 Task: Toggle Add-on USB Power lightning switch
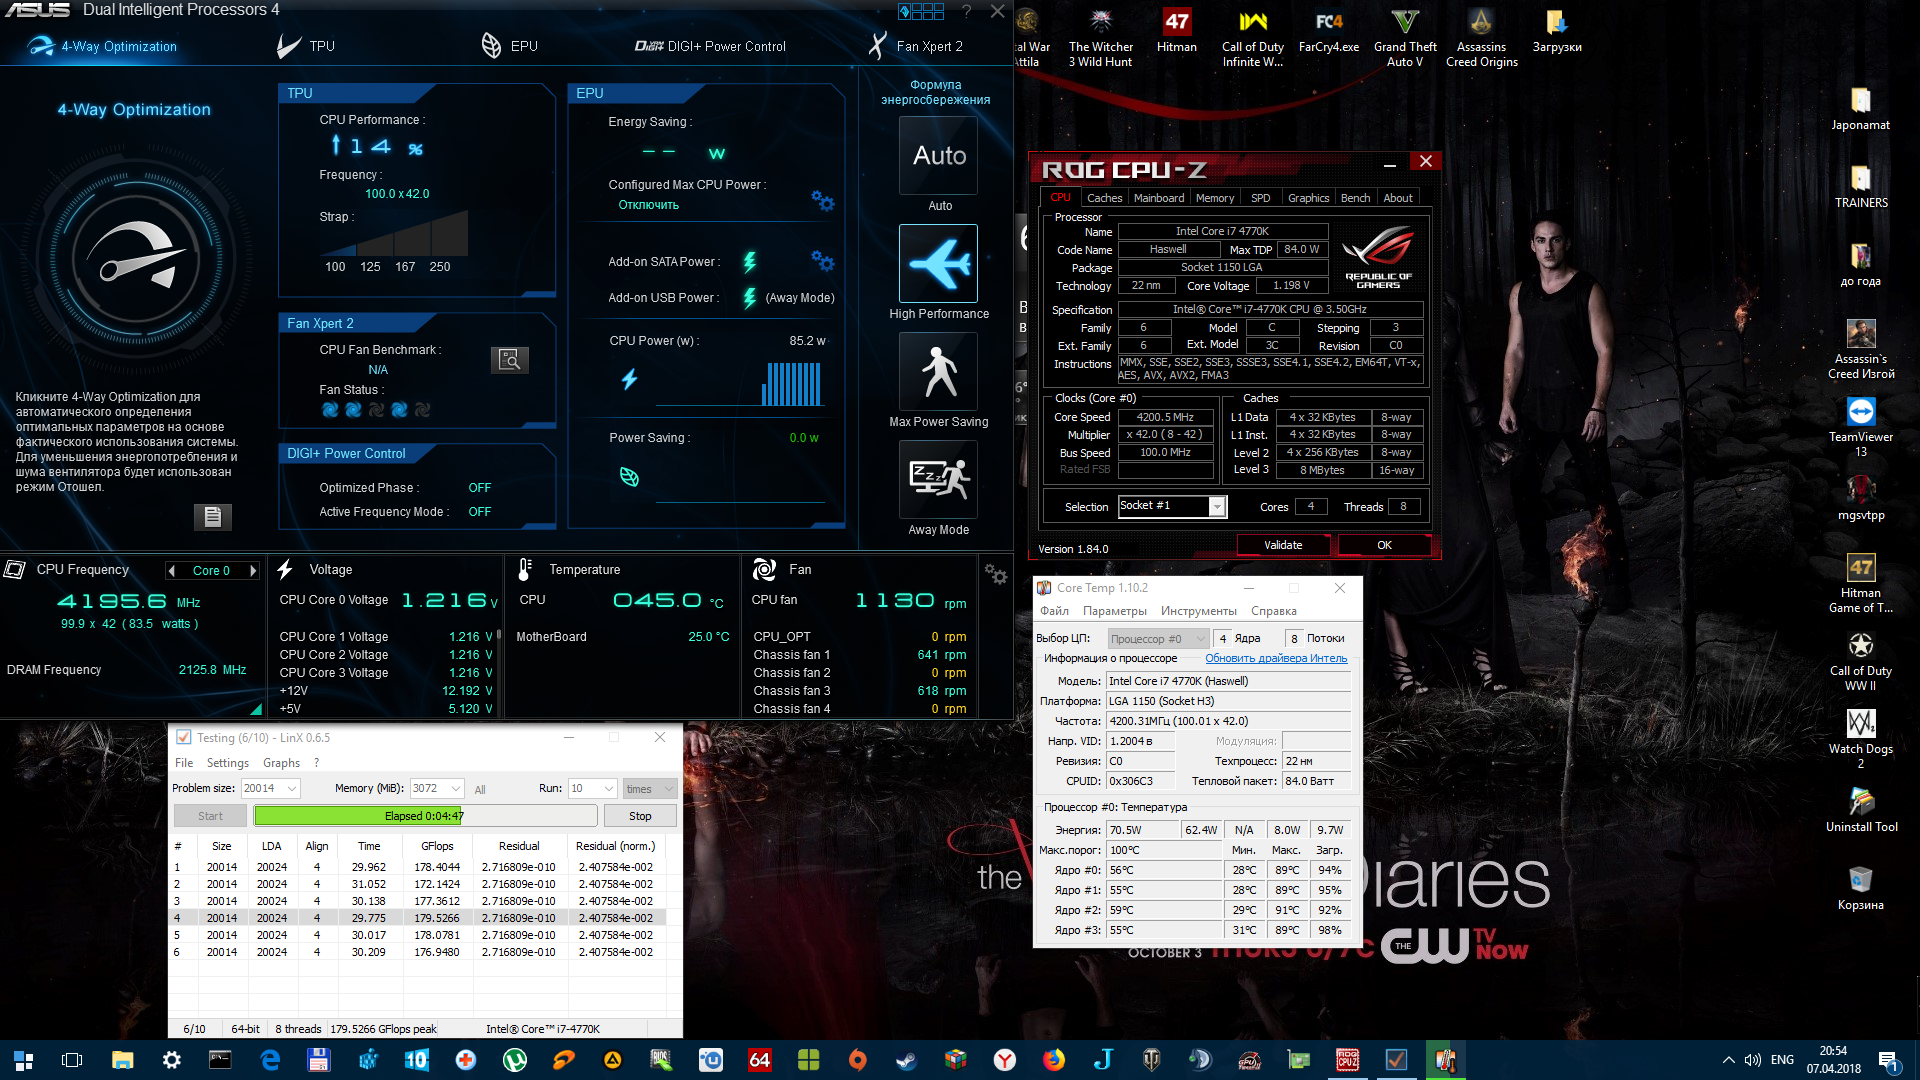[749, 298]
